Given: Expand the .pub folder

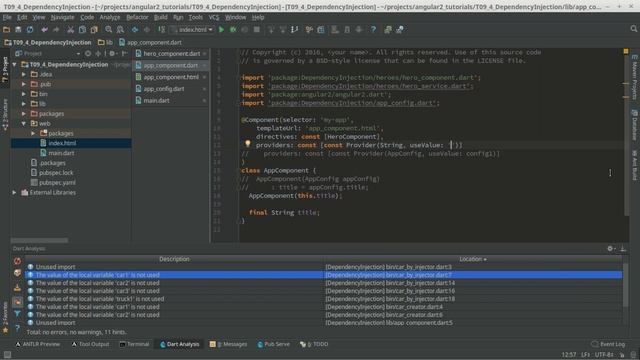Looking at the screenshot, I should click(24, 84).
